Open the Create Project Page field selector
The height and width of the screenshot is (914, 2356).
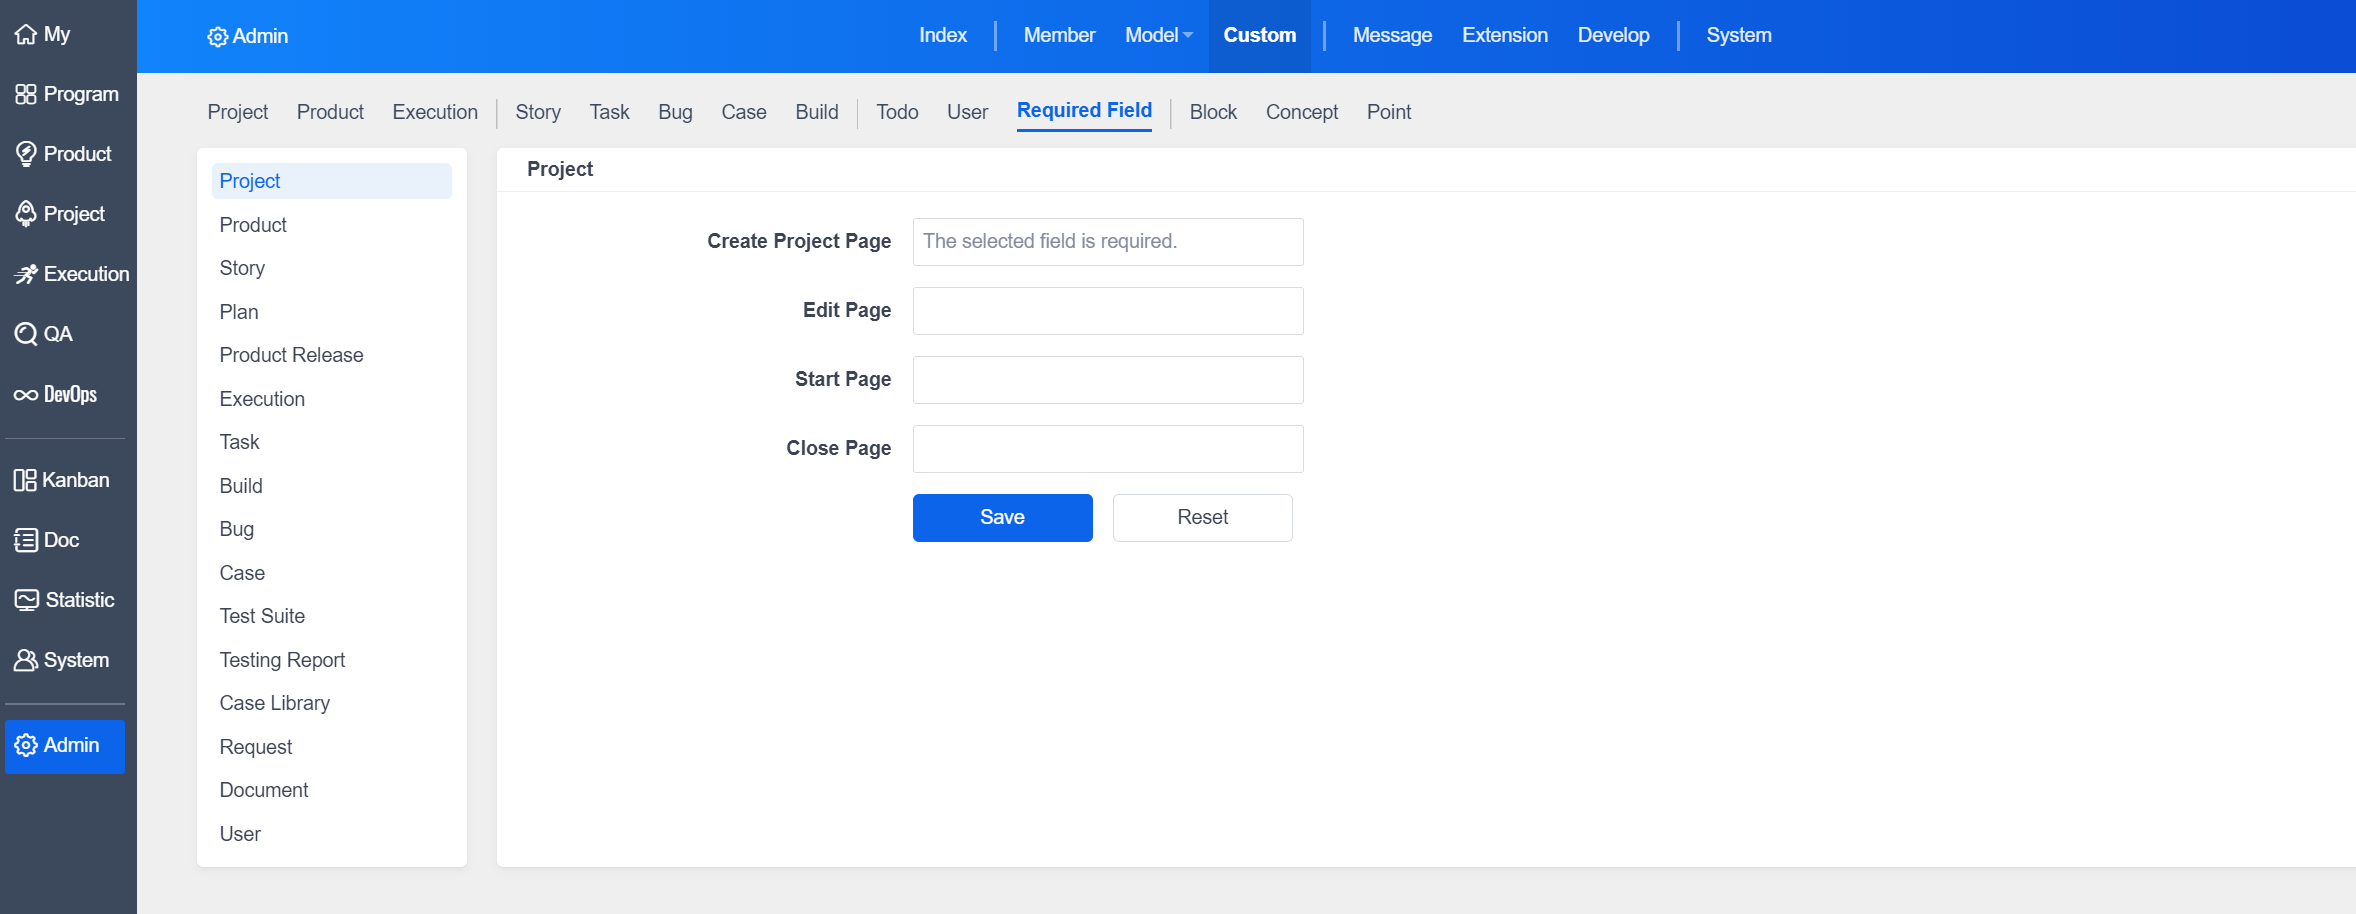(x=1107, y=242)
